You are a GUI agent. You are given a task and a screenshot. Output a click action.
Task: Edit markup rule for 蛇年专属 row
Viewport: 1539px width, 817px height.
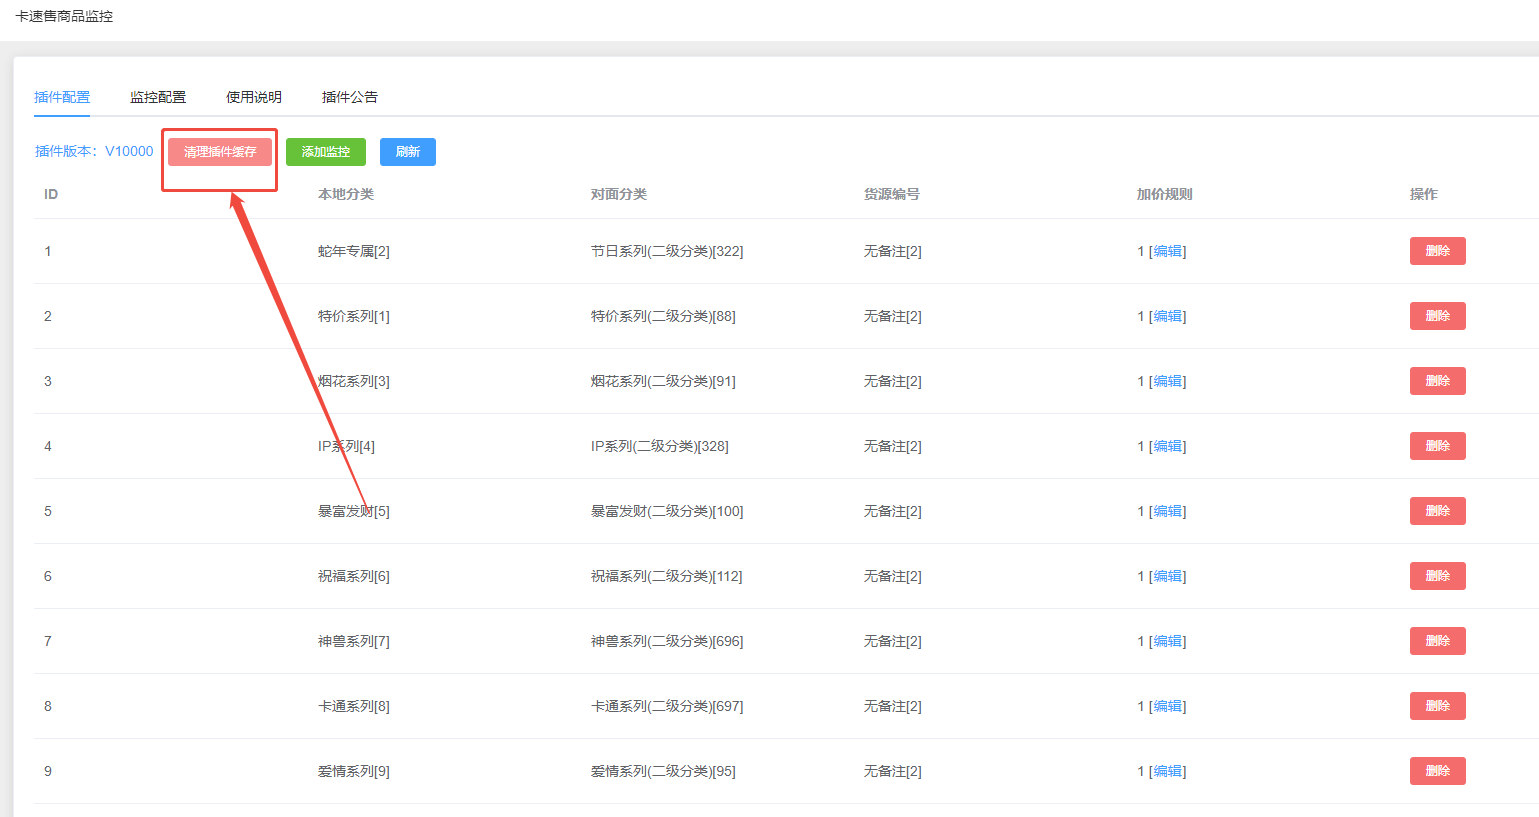coord(1167,251)
